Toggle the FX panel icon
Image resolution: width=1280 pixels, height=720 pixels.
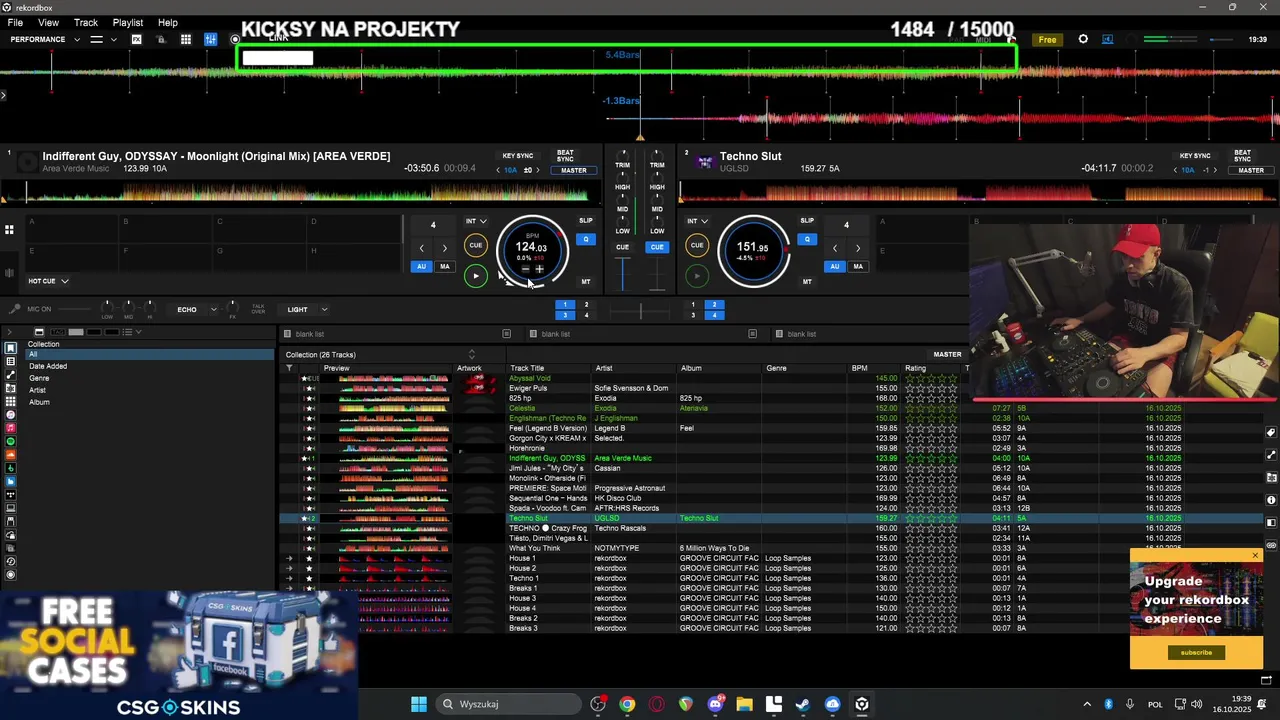tap(137, 40)
